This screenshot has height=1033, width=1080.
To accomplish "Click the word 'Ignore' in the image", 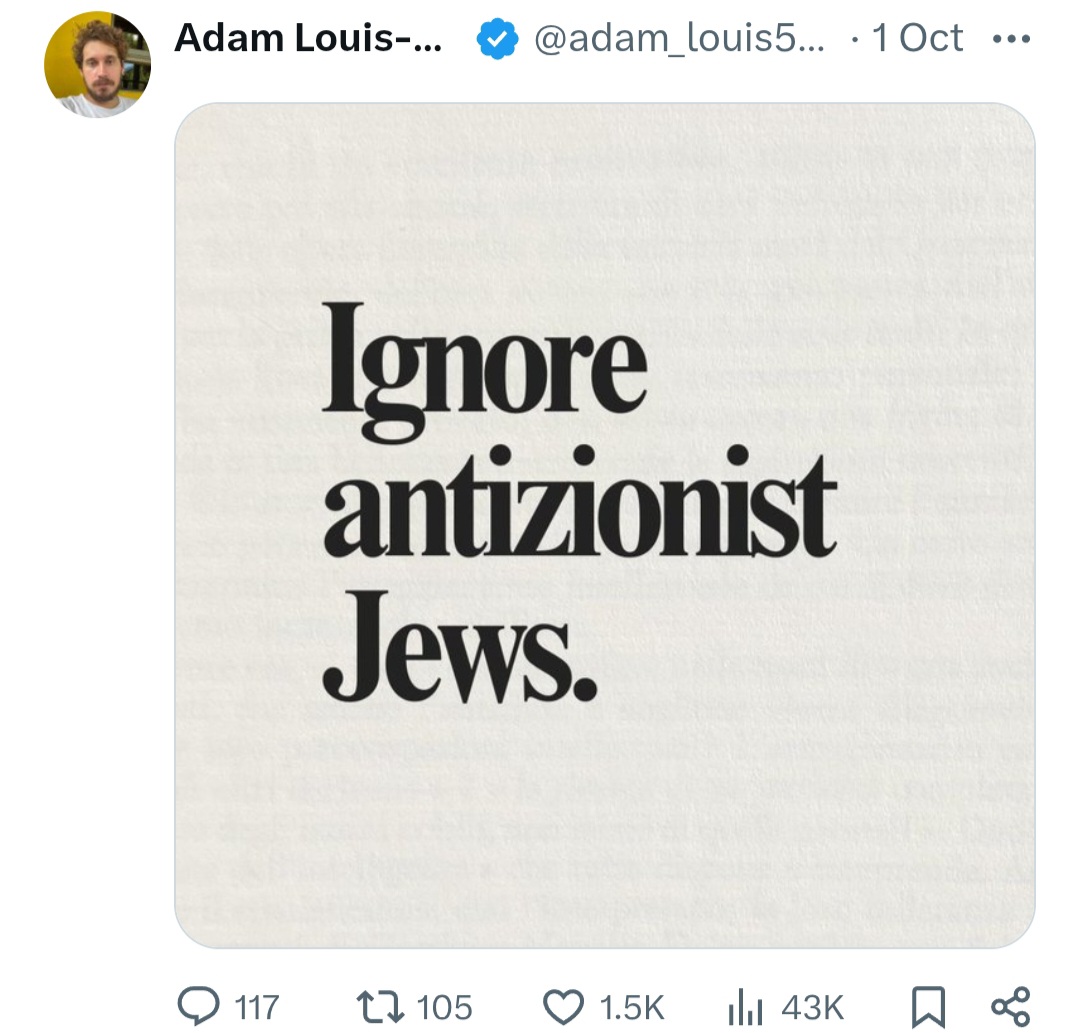I will pyautogui.click(x=485, y=372).
